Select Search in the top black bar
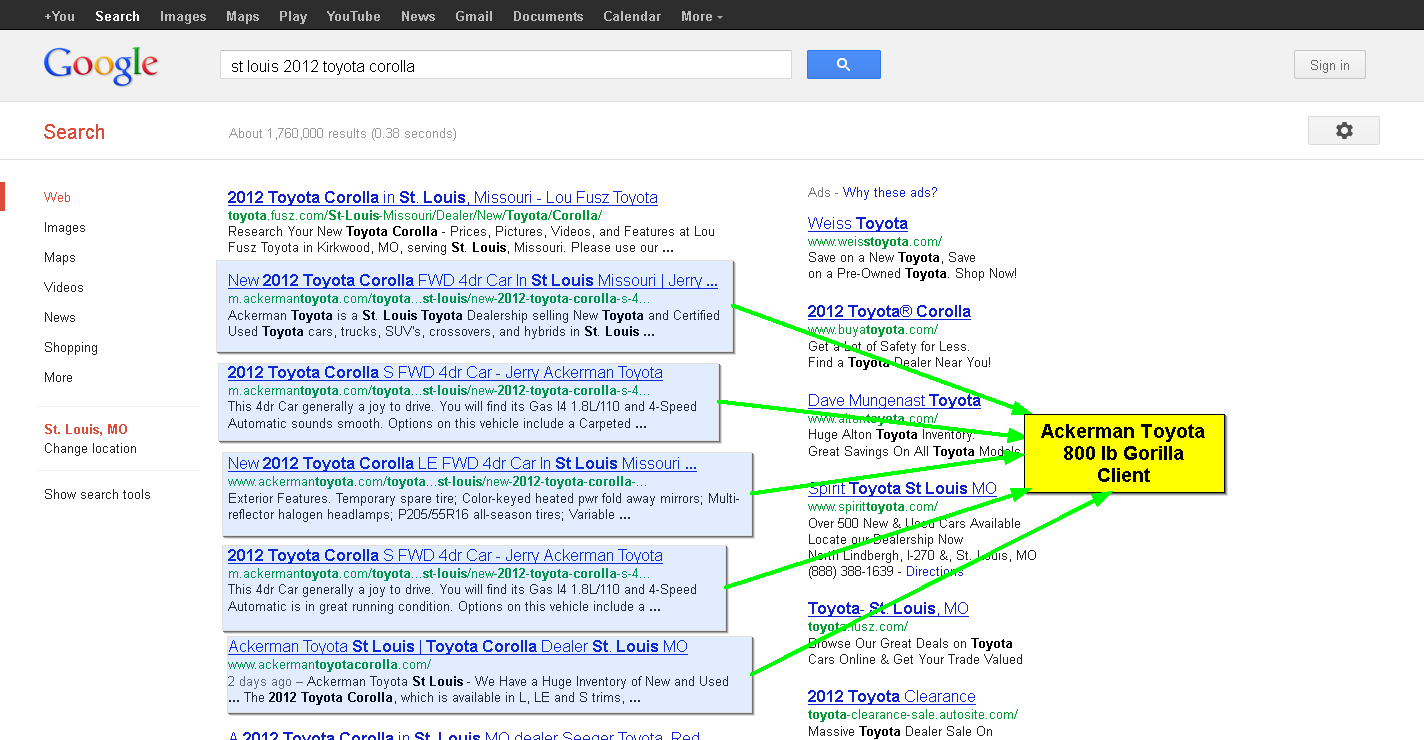This screenshot has height=740, width=1424. [x=117, y=16]
